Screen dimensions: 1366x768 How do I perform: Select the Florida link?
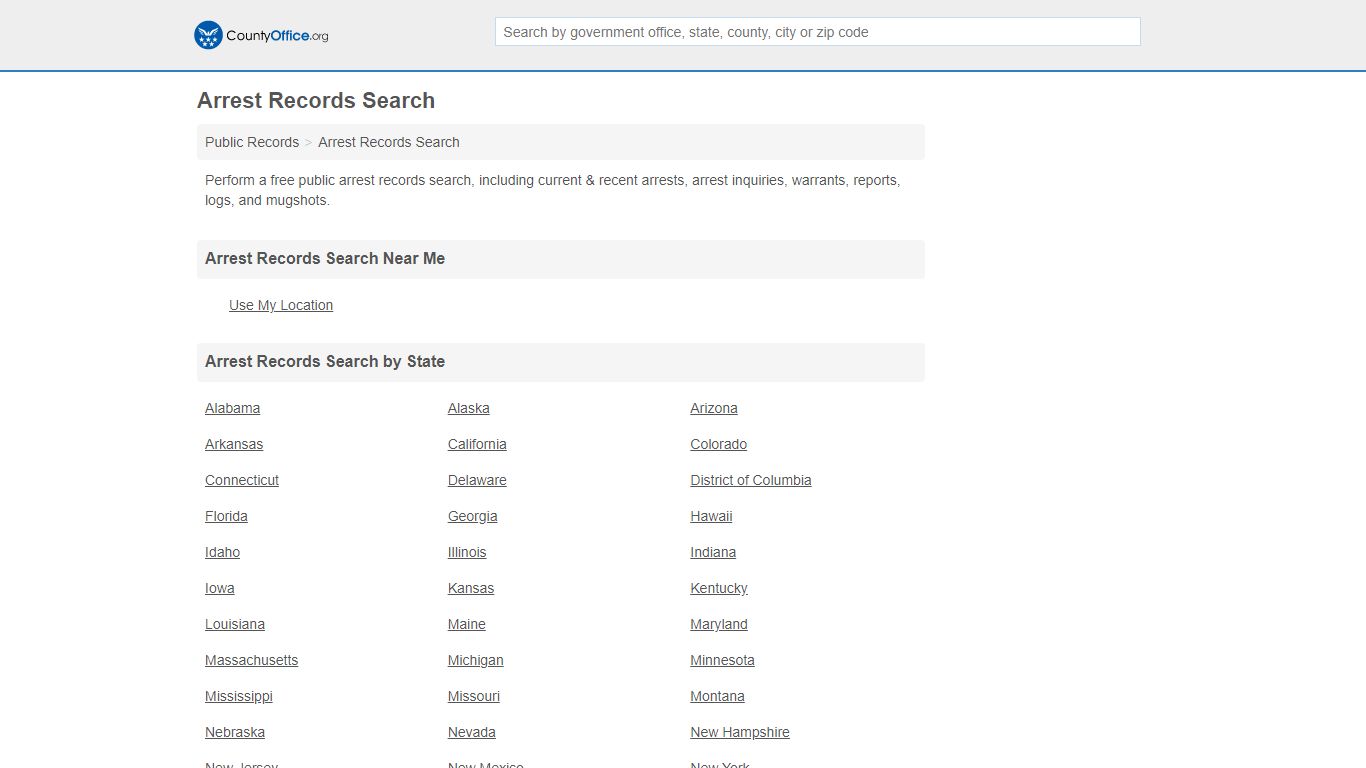226,516
